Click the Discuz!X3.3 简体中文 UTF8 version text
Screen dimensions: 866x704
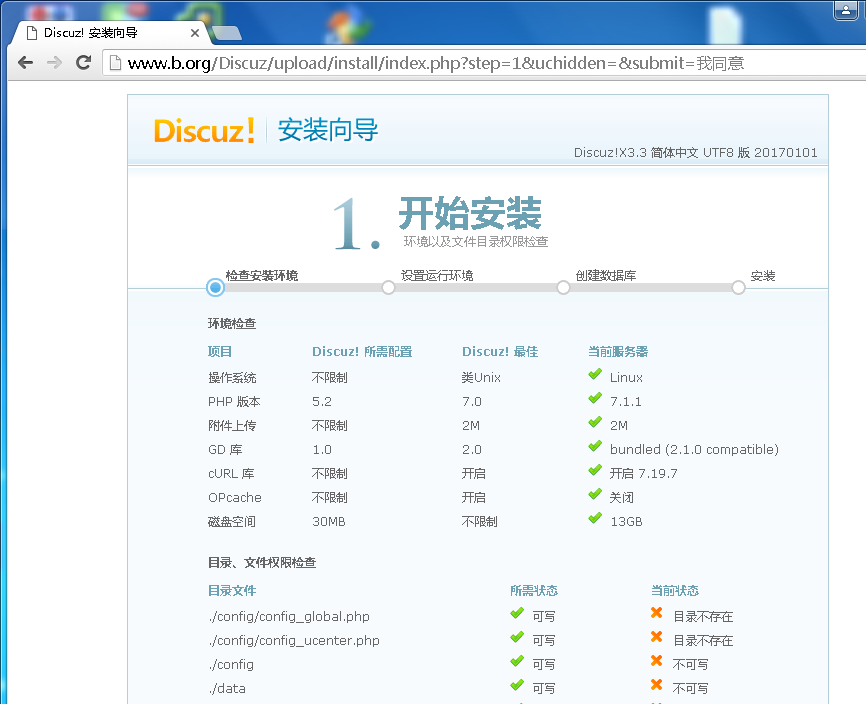pos(695,153)
